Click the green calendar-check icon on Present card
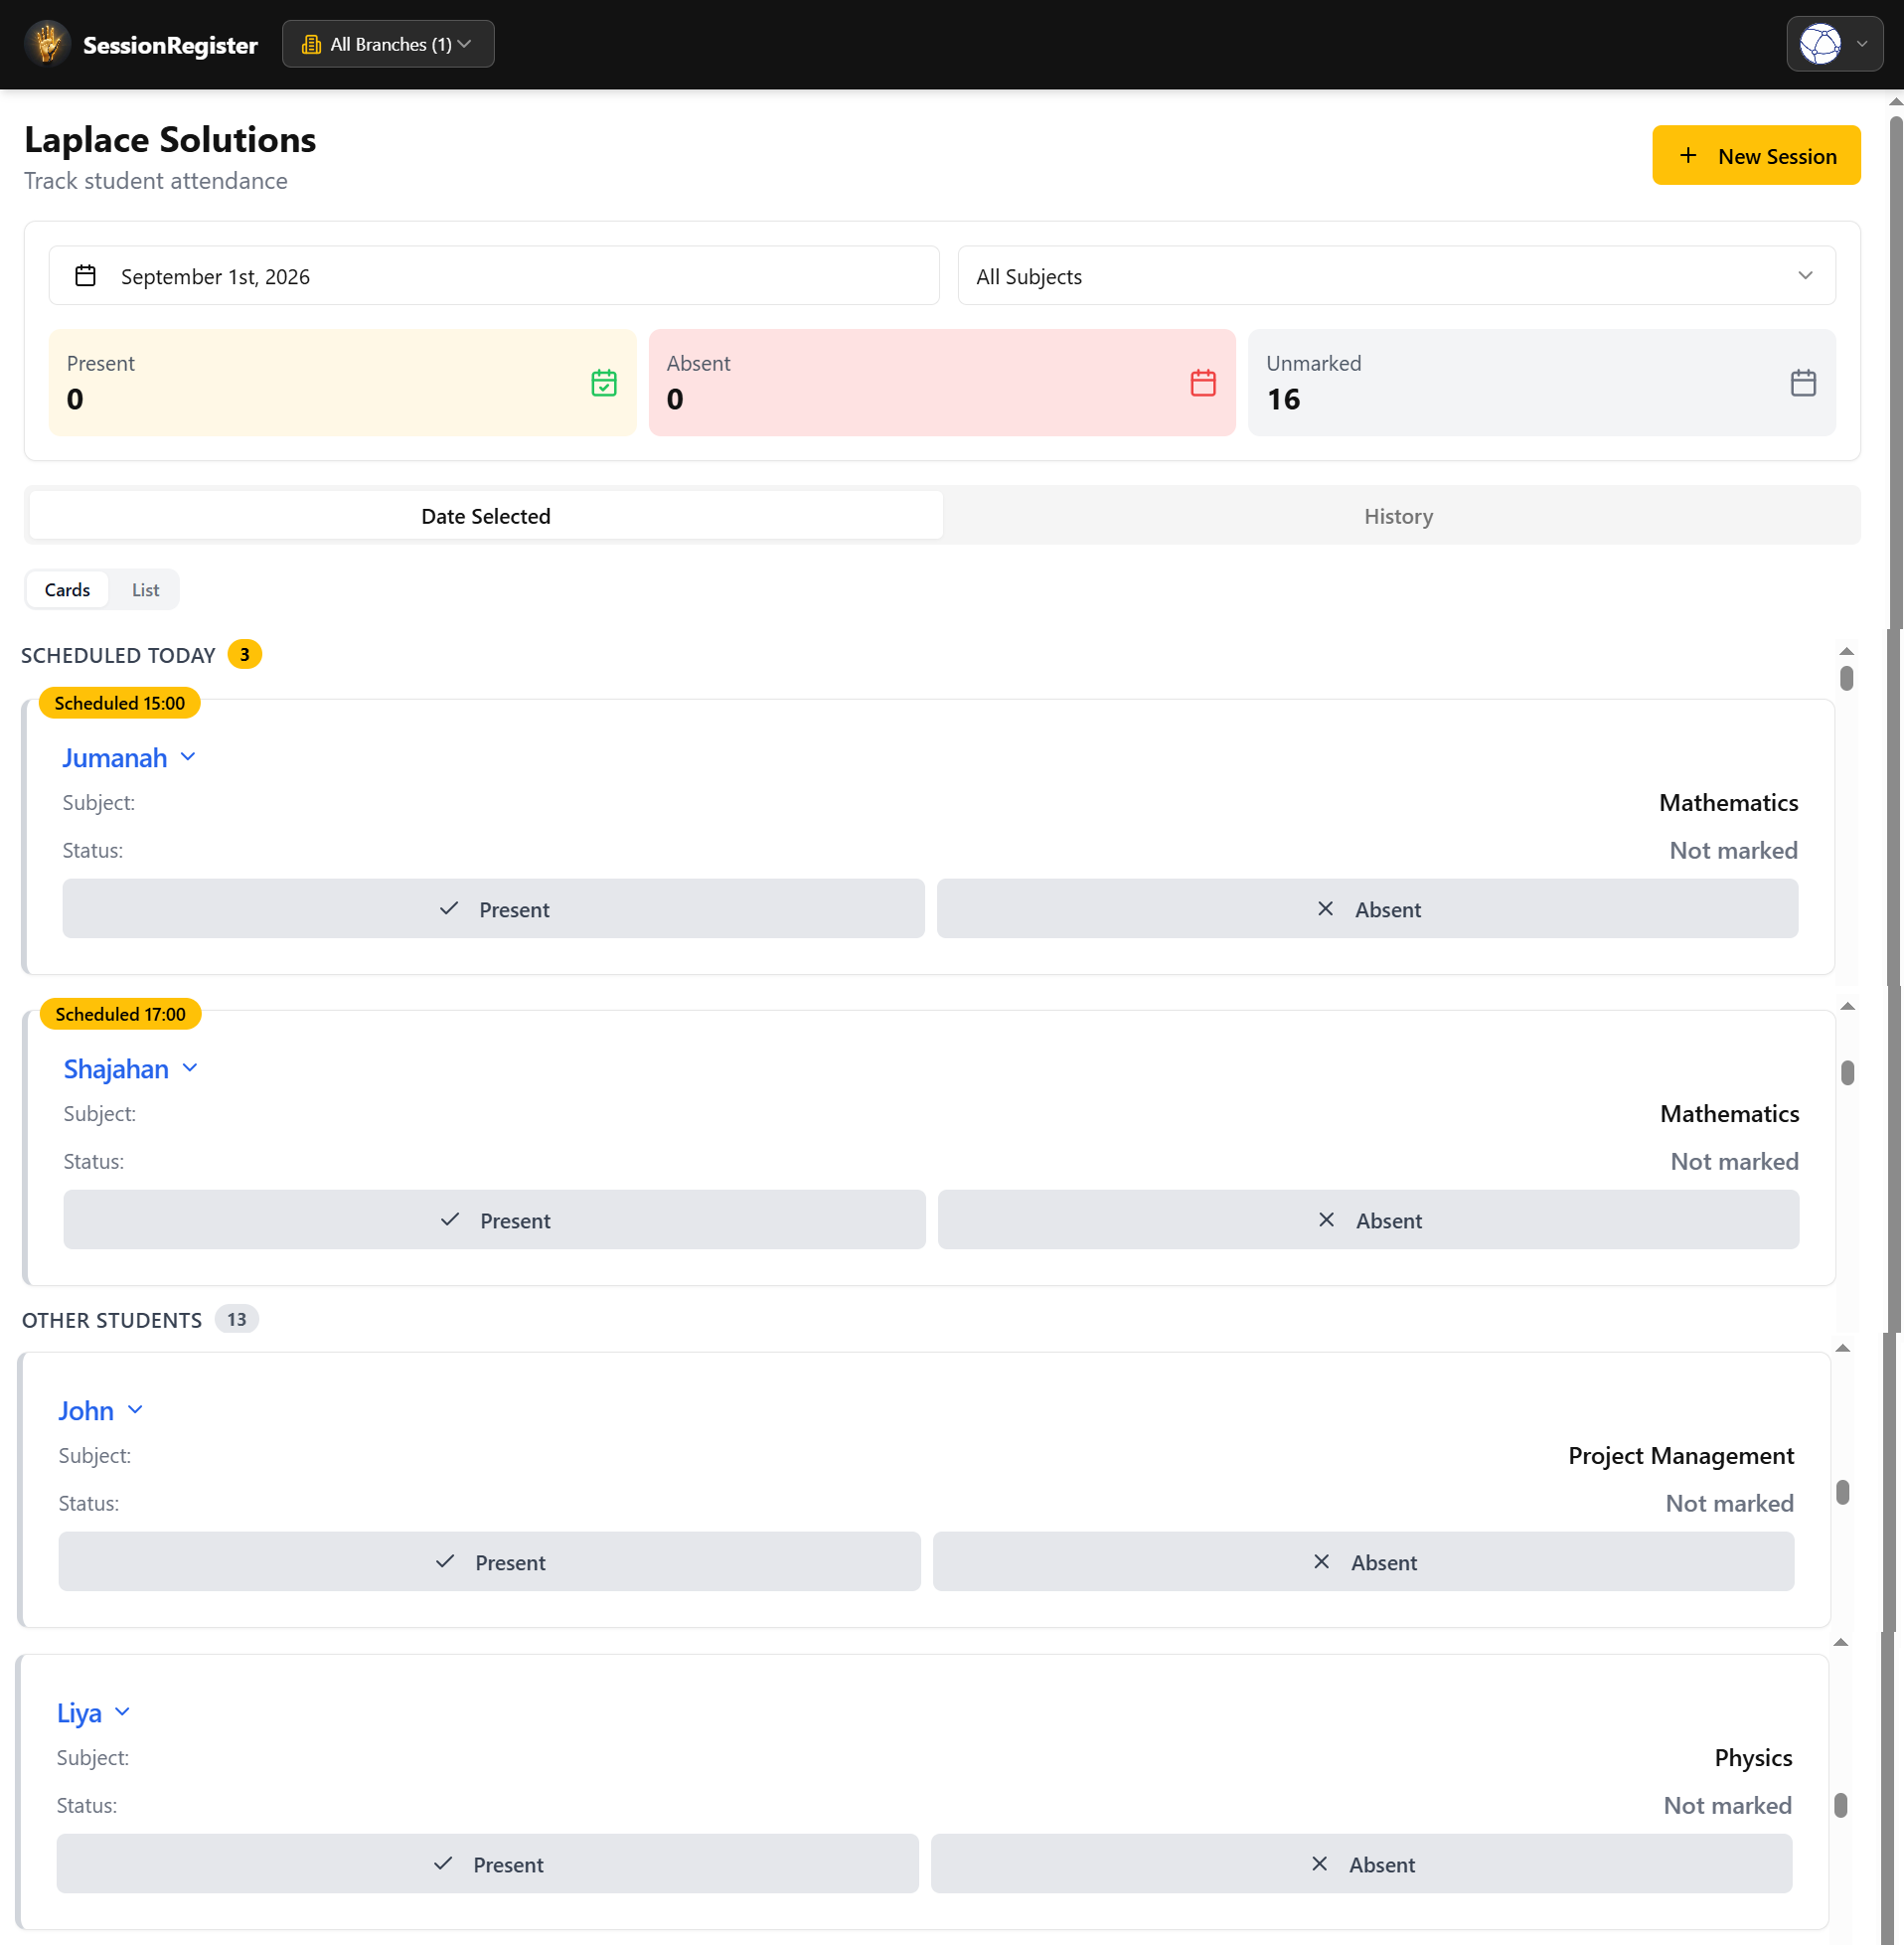 604,383
